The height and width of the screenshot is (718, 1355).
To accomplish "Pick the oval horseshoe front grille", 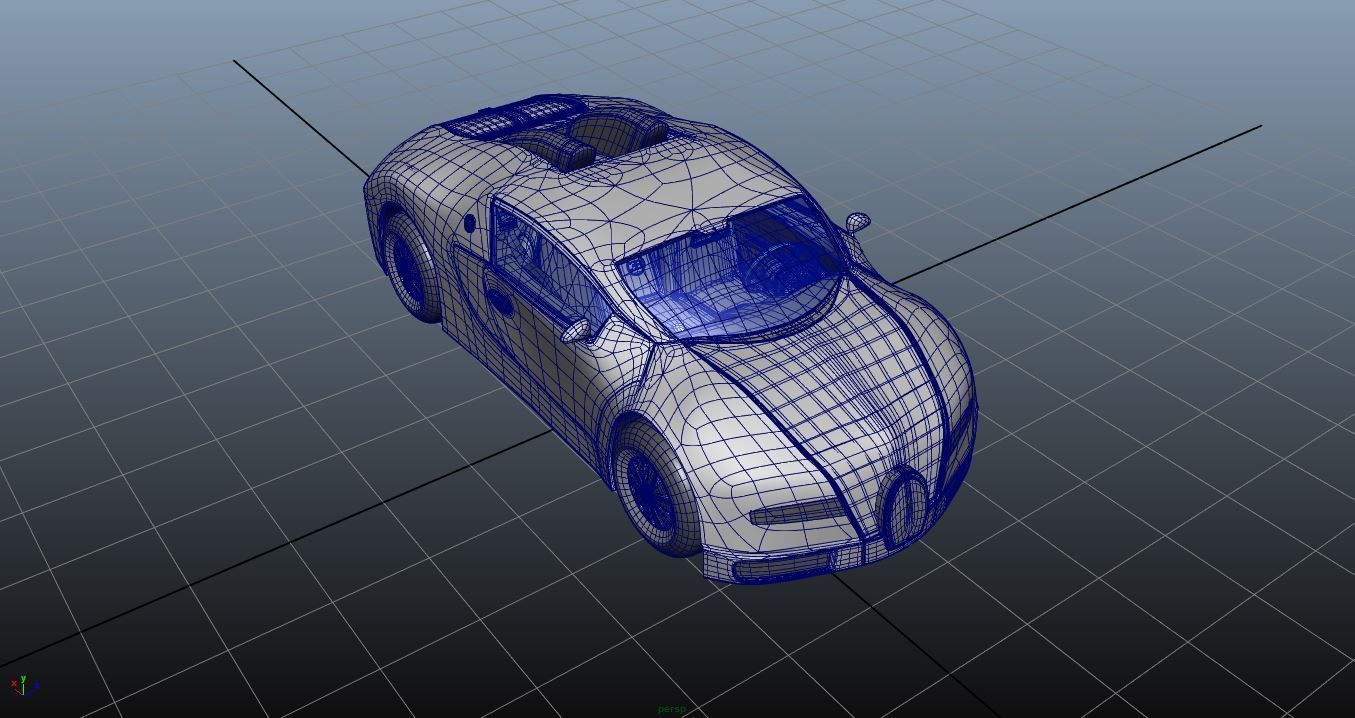I will [906, 508].
